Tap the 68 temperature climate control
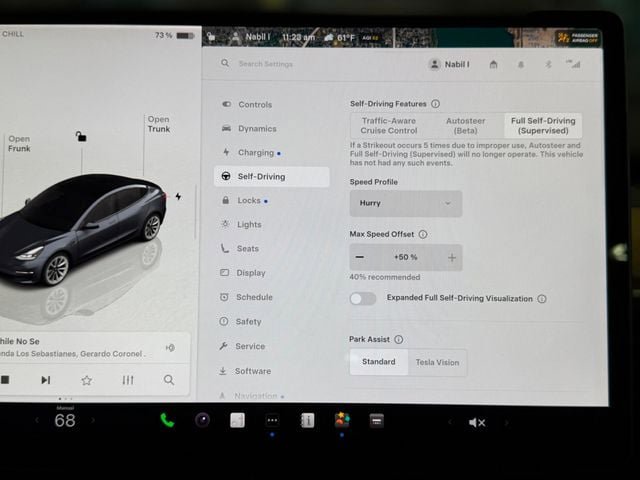Viewport: 640px width, 480px height. [x=65, y=420]
